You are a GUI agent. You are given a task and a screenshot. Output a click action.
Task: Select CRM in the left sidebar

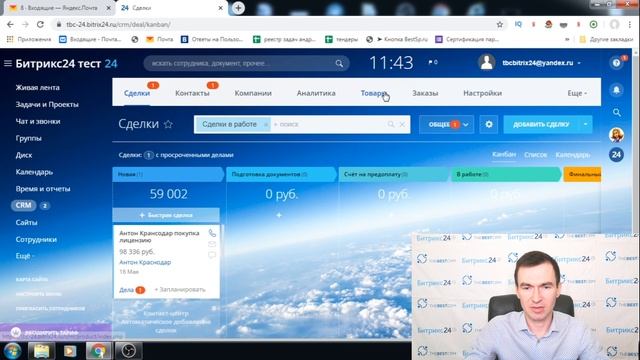[x=24, y=205]
